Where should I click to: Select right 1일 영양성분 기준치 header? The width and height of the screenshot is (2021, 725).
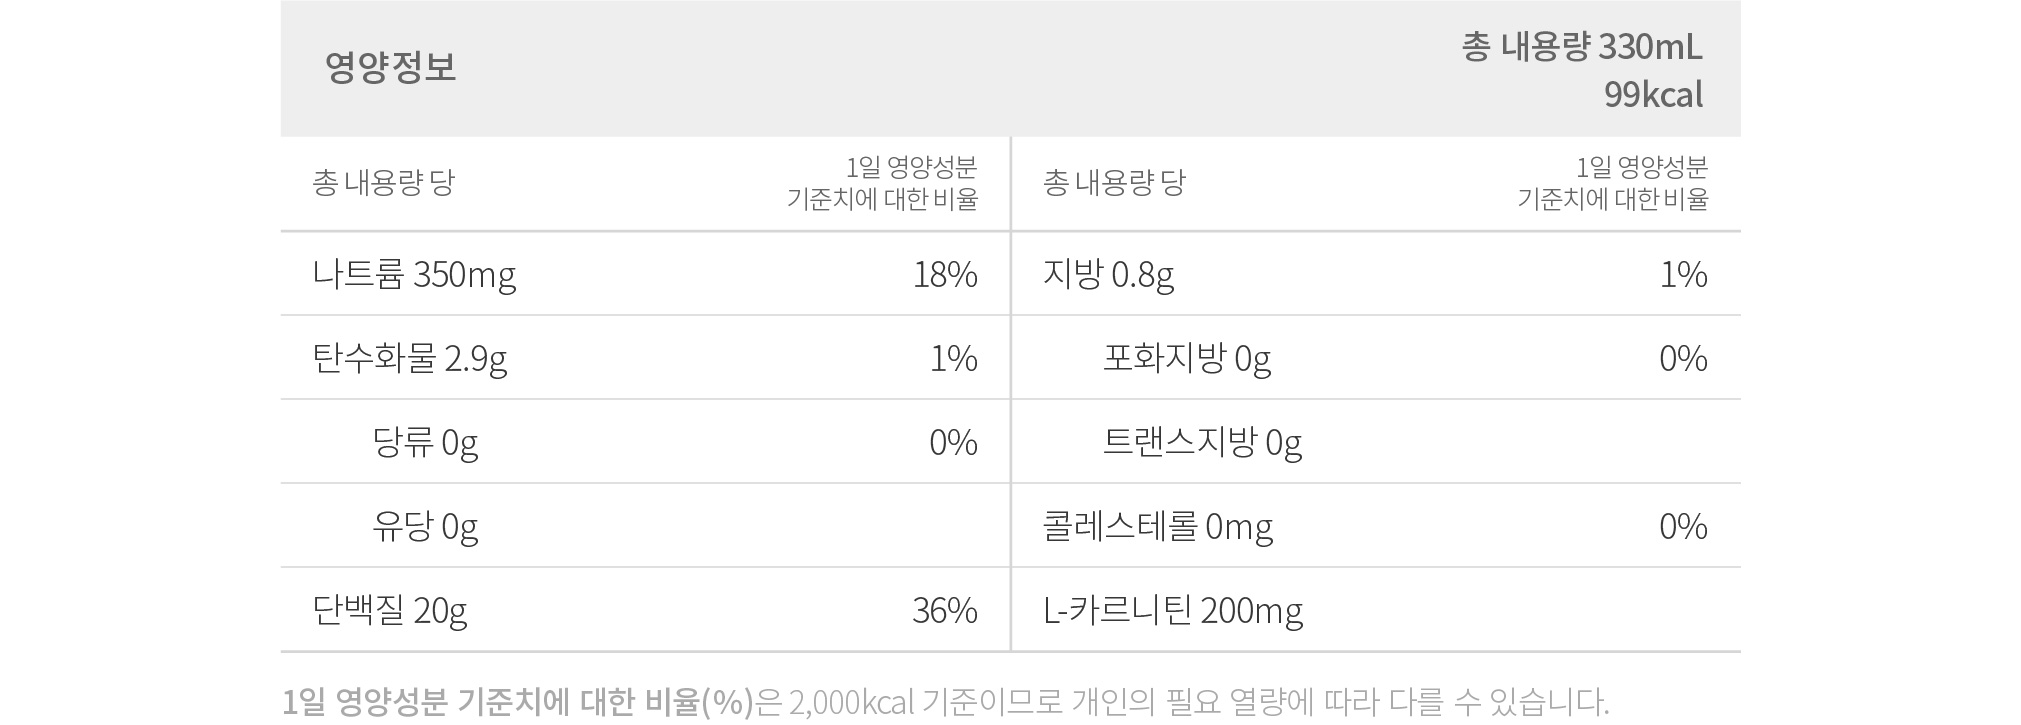coord(1612,183)
